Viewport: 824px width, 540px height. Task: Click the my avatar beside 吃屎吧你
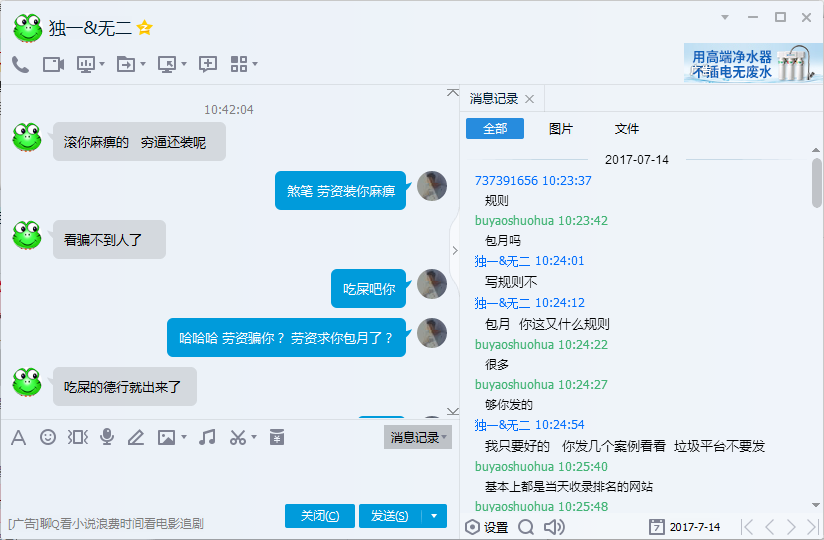click(x=432, y=284)
